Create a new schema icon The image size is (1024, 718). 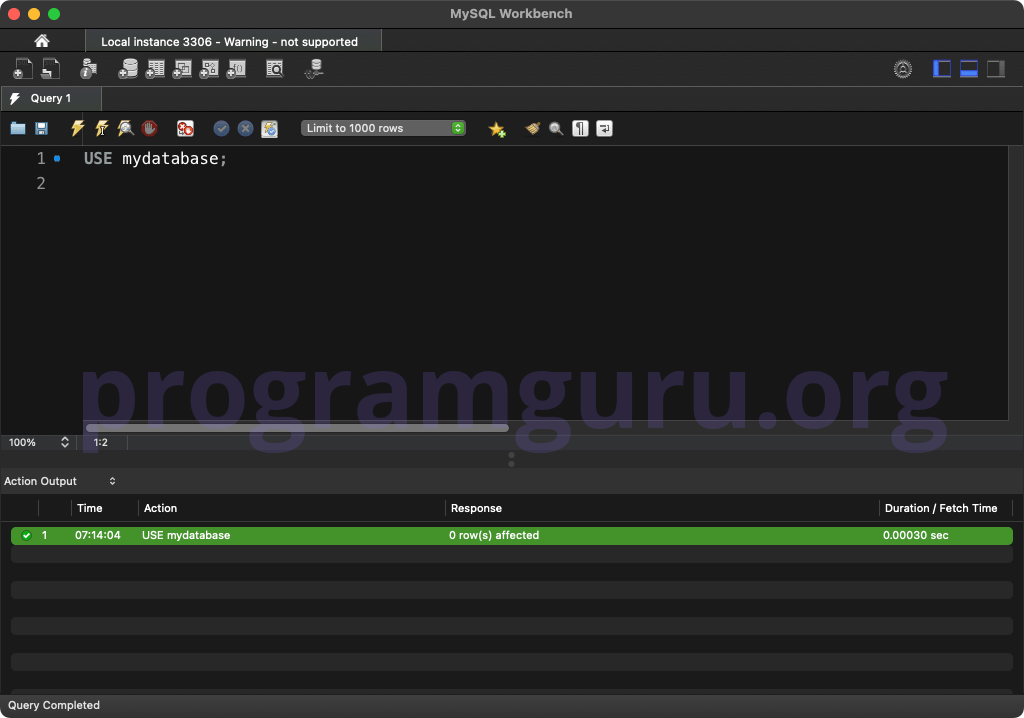click(x=128, y=69)
